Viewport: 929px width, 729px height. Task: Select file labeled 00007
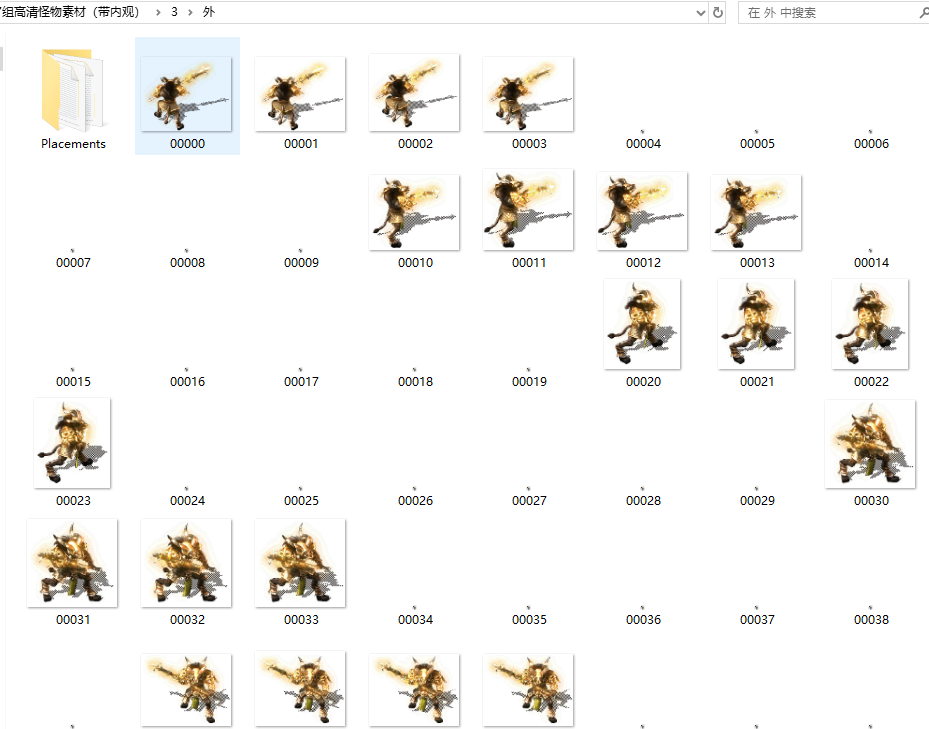click(73, 263)
